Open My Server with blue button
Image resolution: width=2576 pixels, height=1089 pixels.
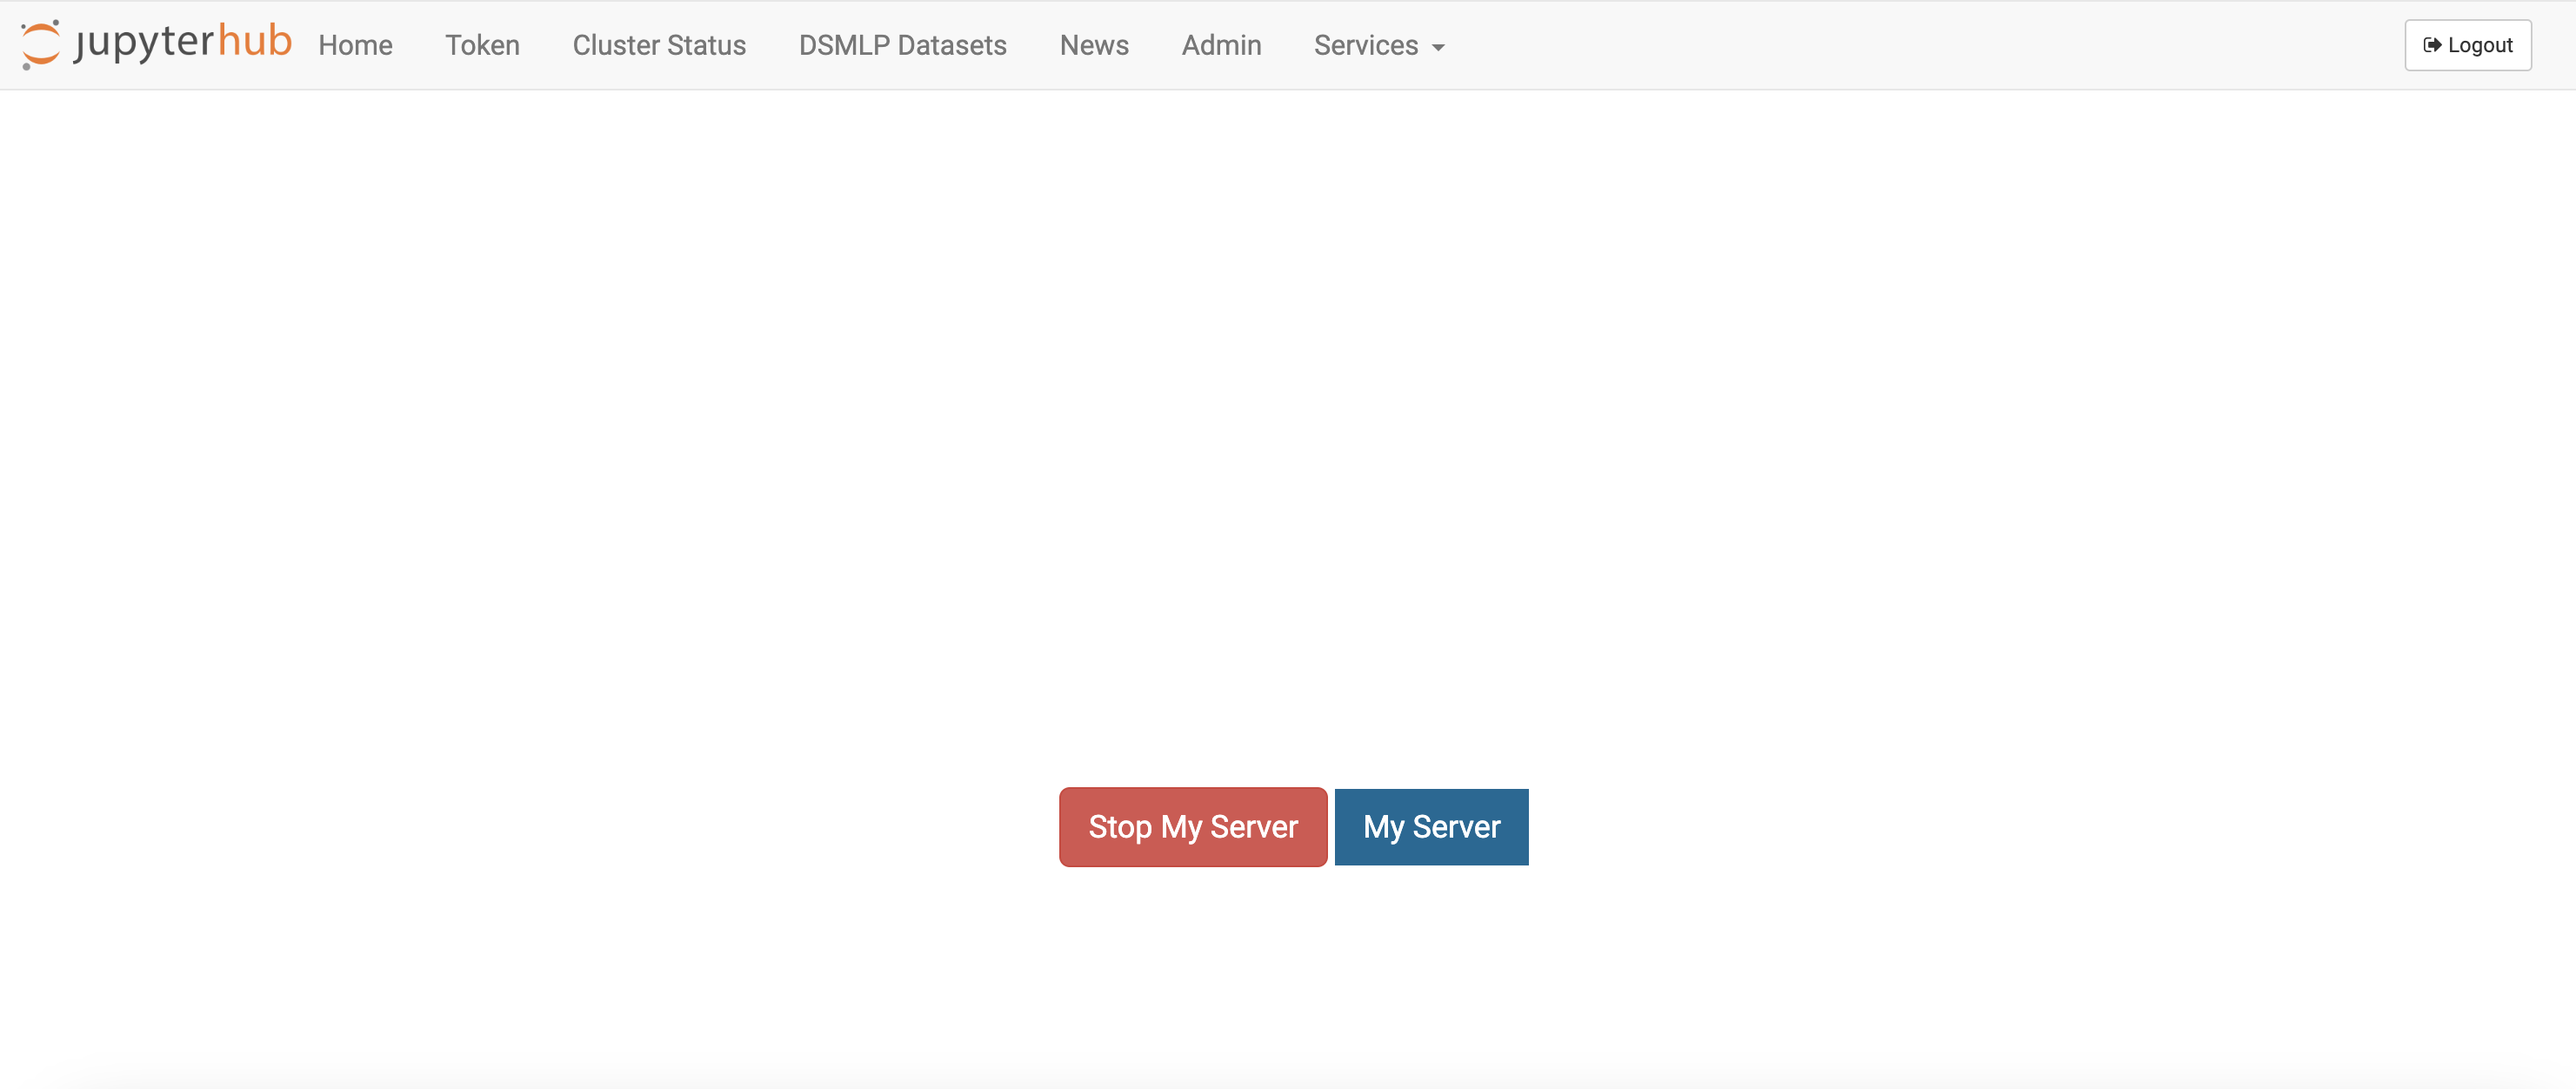tap(1431, 827)
